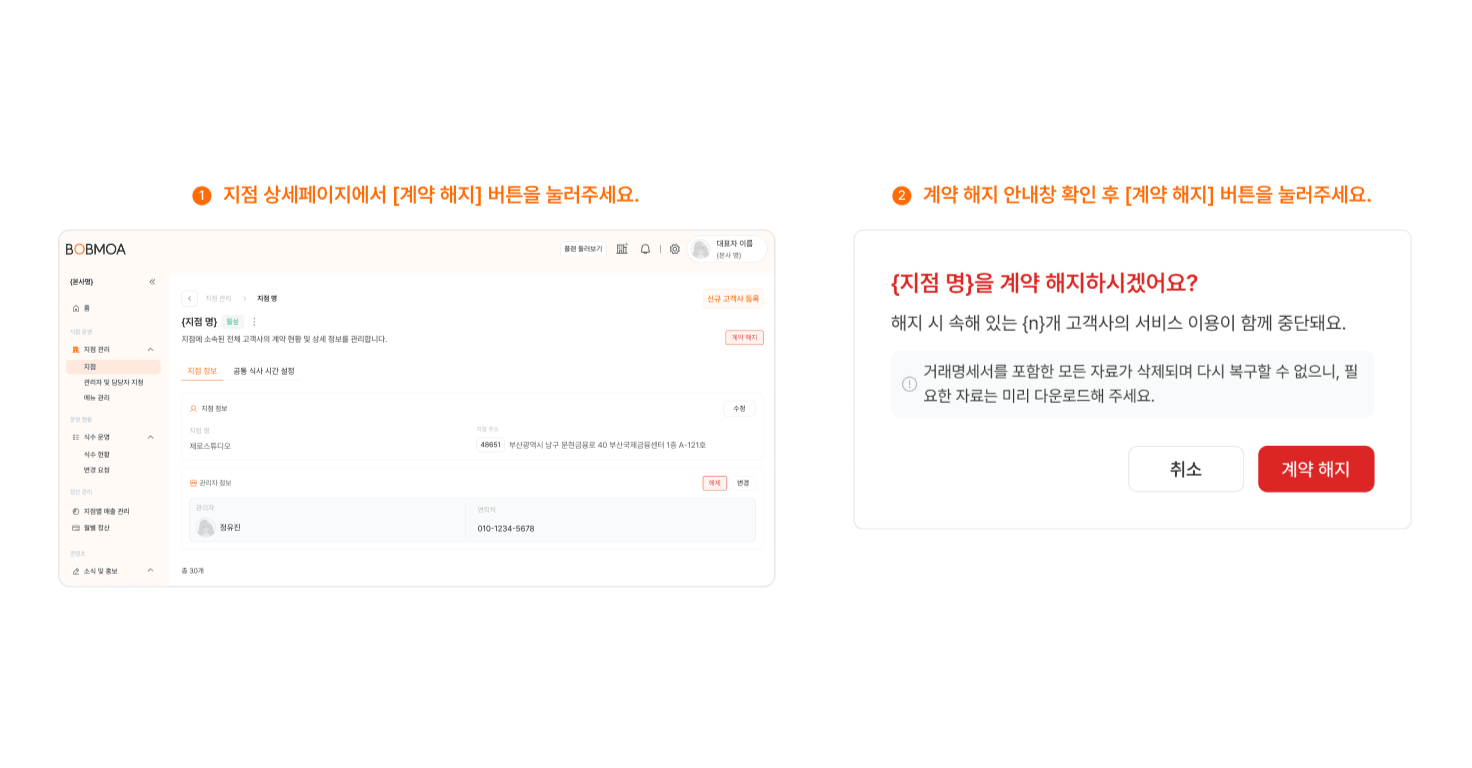Screen dimensions: 1472x768
Task: Click the 신규 고객사 등록 button
Action: point(733,298)
